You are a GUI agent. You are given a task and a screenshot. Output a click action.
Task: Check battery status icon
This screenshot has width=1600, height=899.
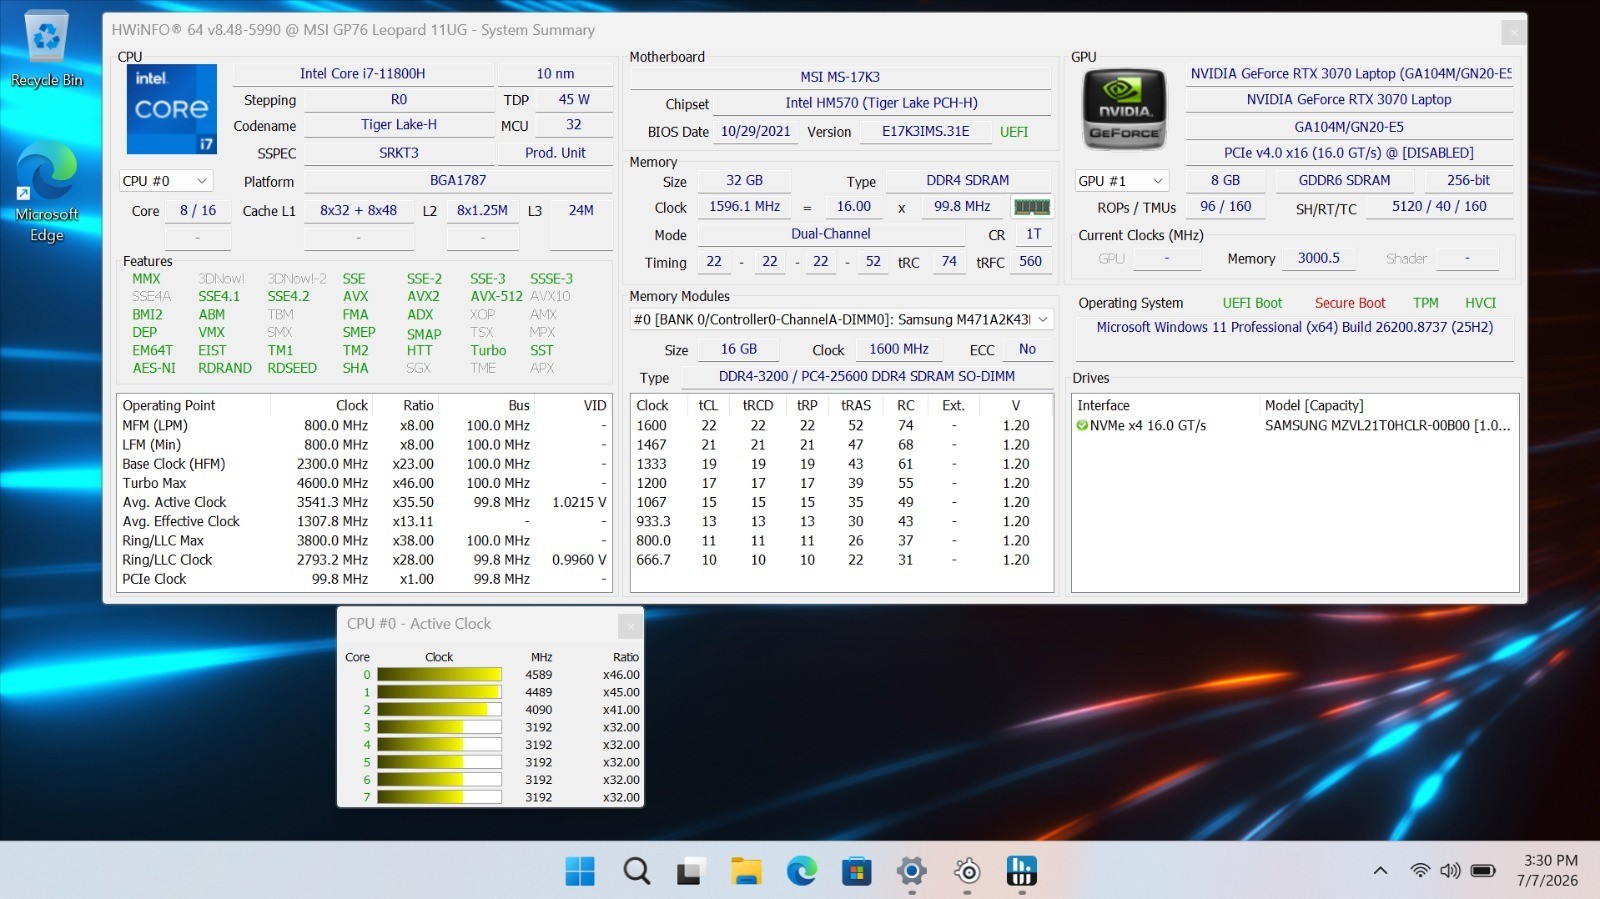pos(1483,871)
